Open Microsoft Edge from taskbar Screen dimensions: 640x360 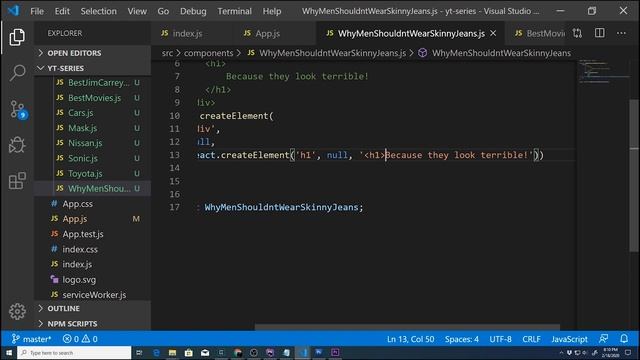point(156,353)
